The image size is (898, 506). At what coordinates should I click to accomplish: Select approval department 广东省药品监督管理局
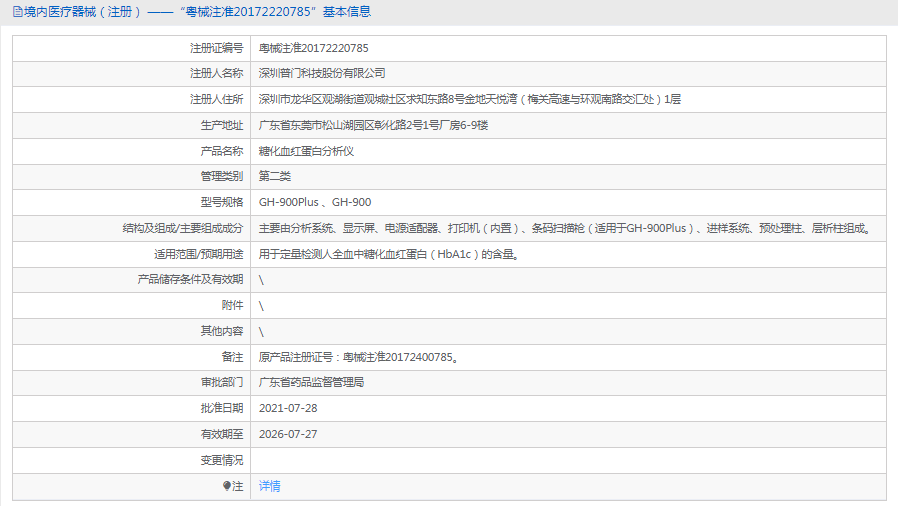tap(312, 382)
